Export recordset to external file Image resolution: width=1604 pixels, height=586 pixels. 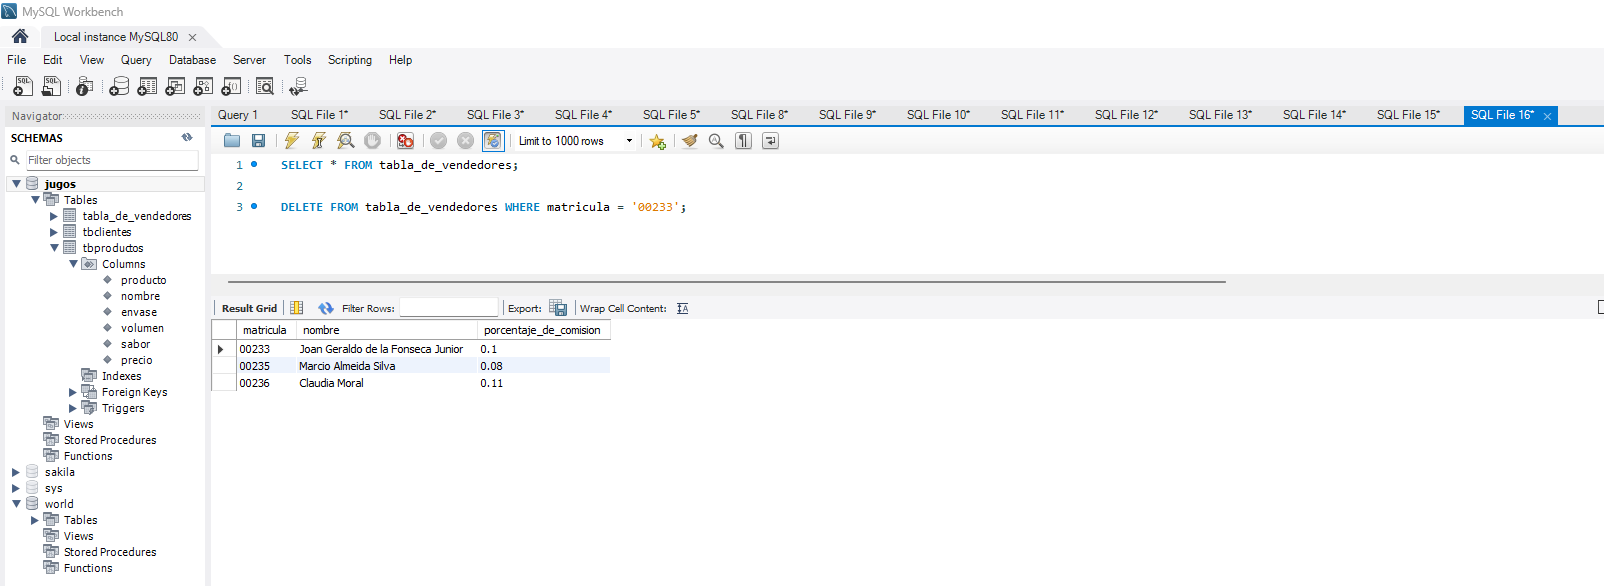pyautogui.click(x=558, y=308)
